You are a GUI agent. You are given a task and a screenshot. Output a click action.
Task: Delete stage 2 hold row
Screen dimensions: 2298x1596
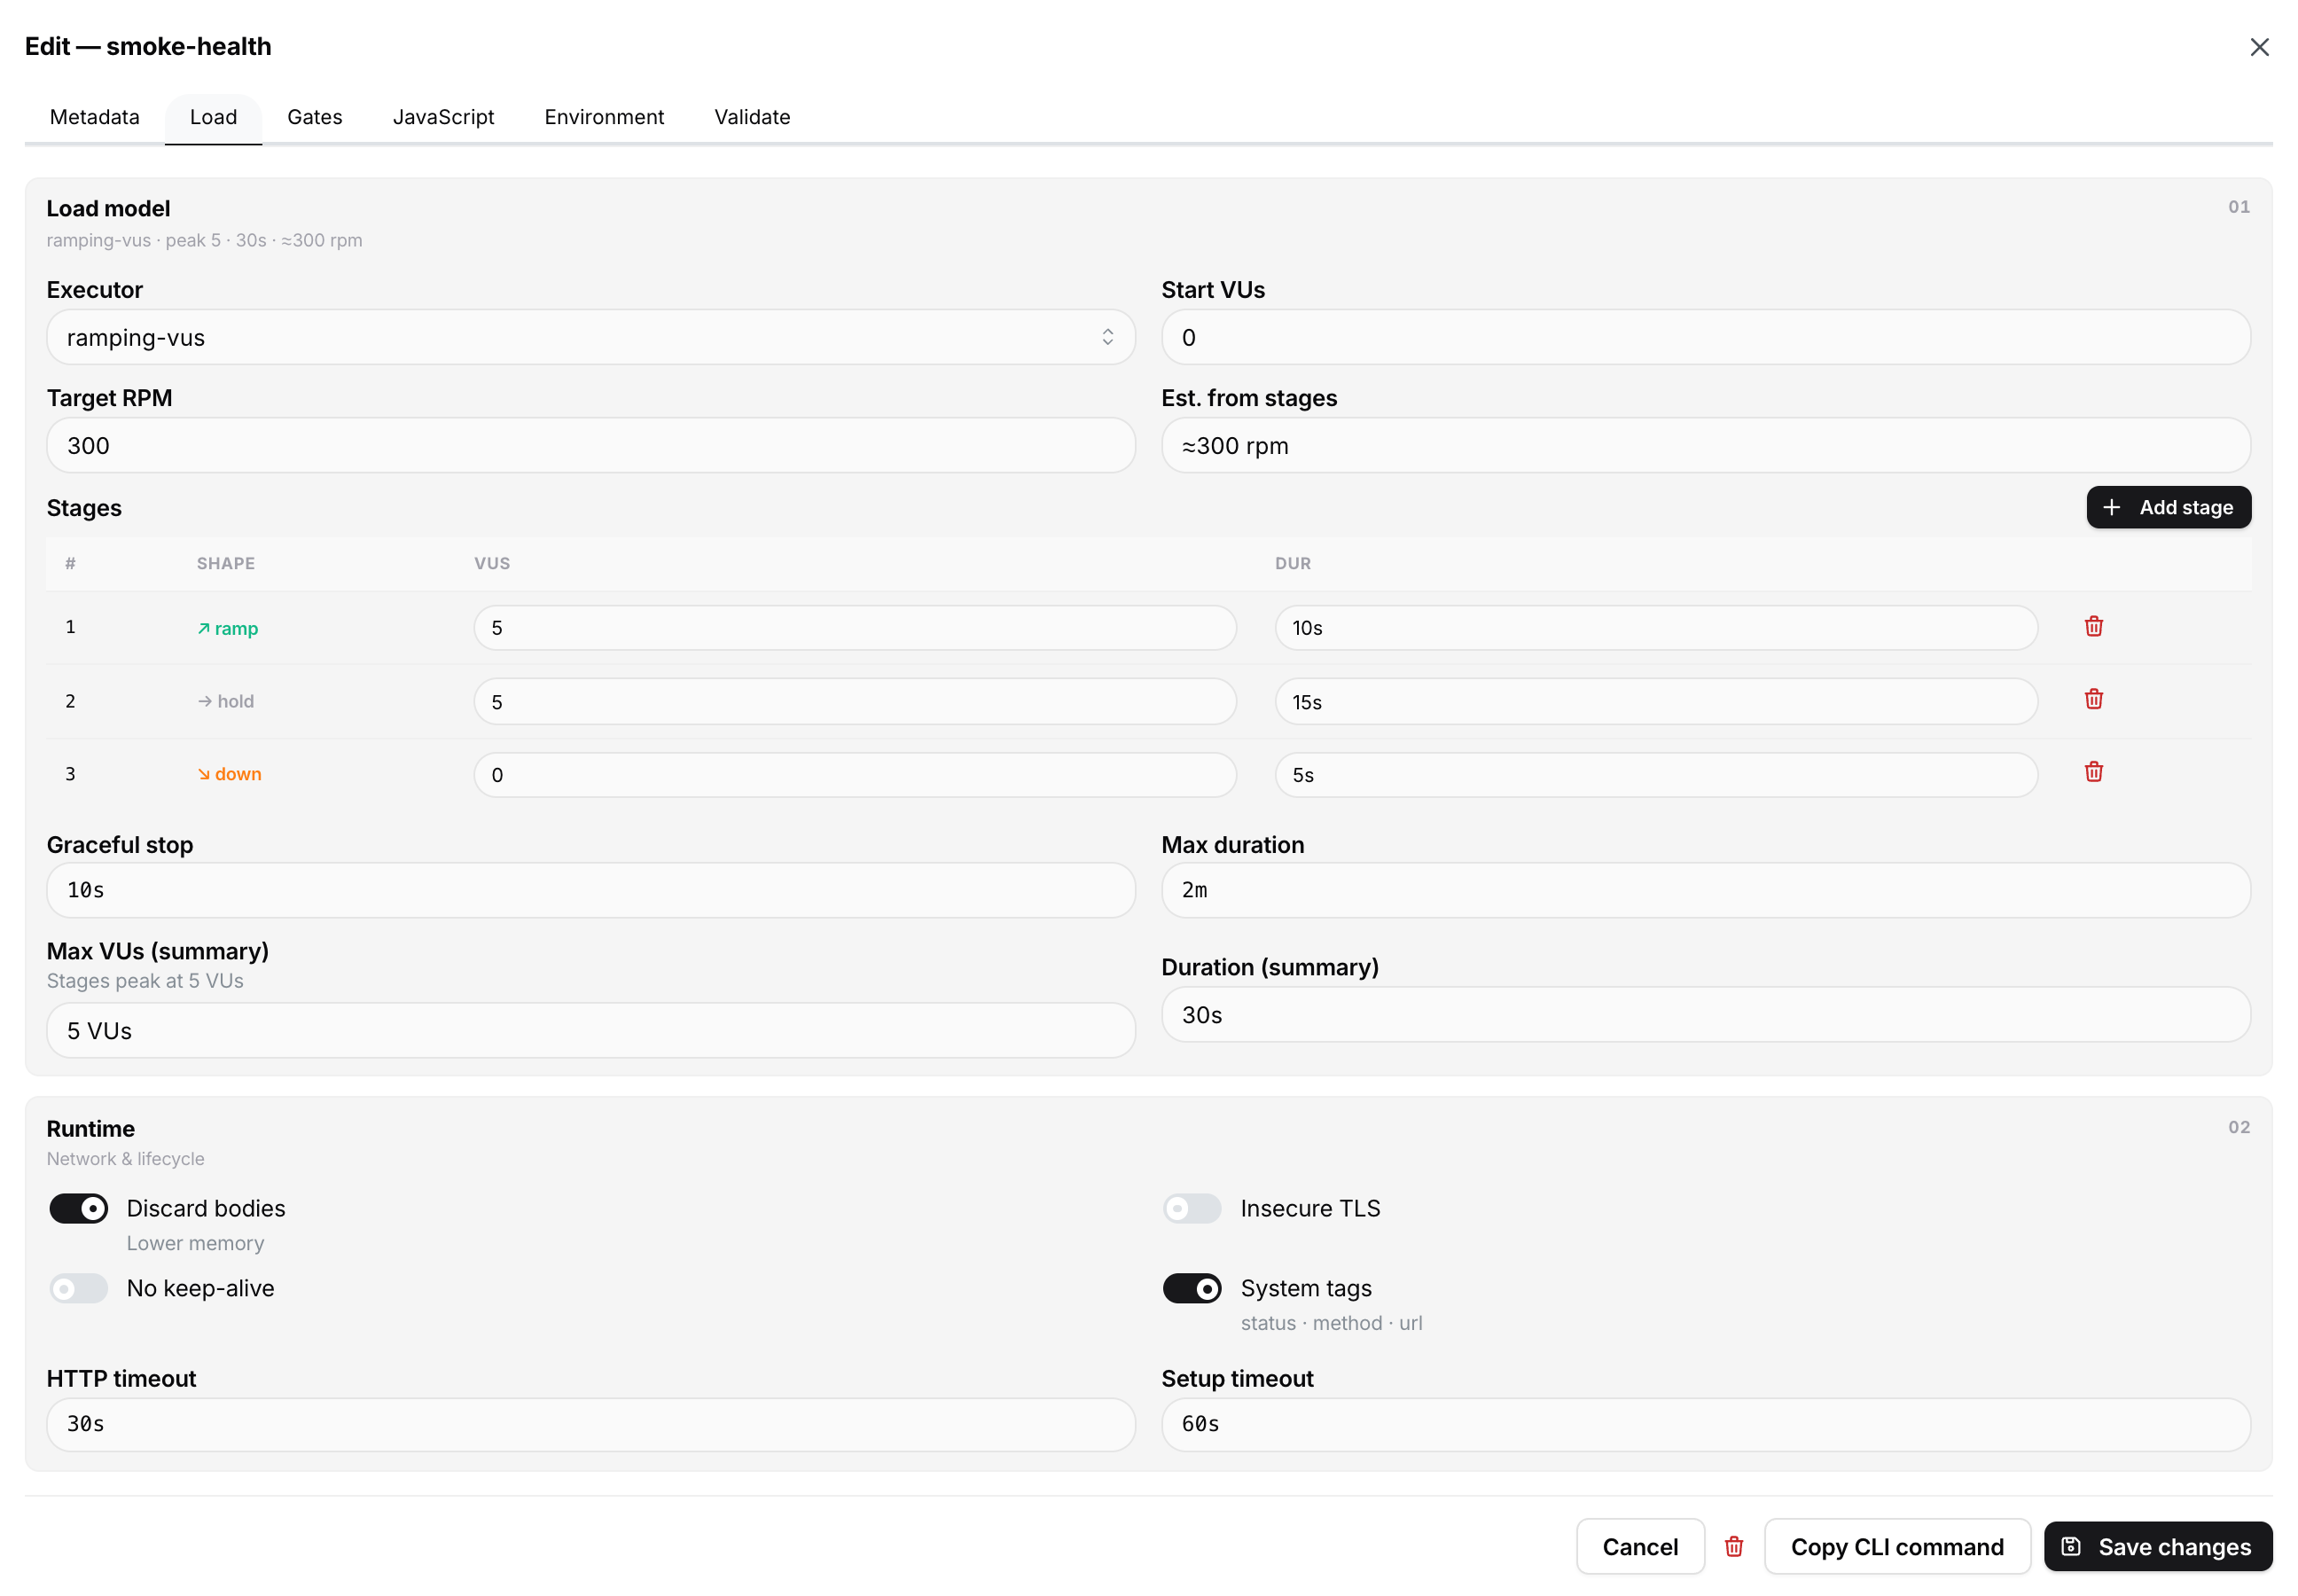pos(2093,700)
